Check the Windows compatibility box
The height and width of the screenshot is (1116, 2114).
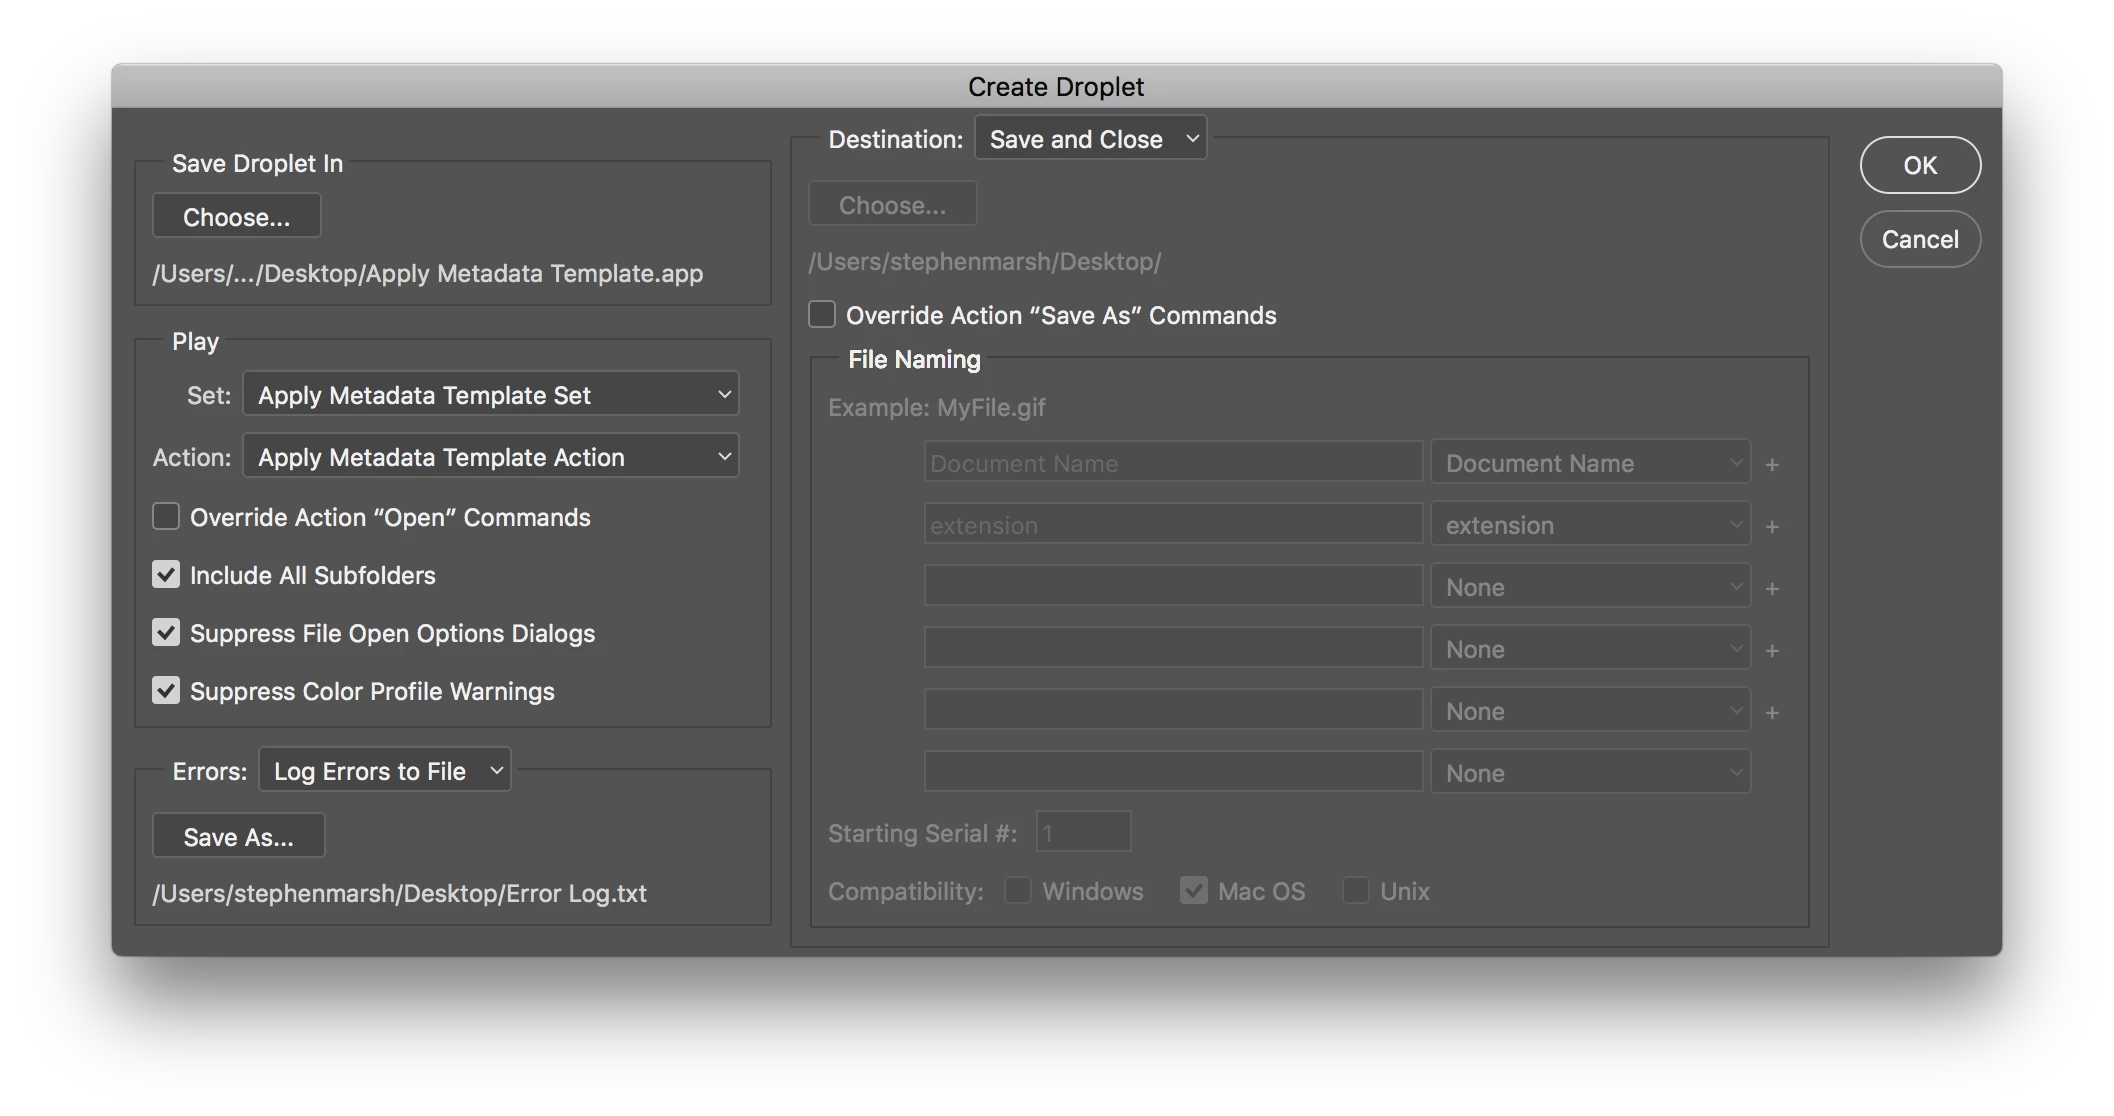pyautogui.click(x=1018, y=891)
